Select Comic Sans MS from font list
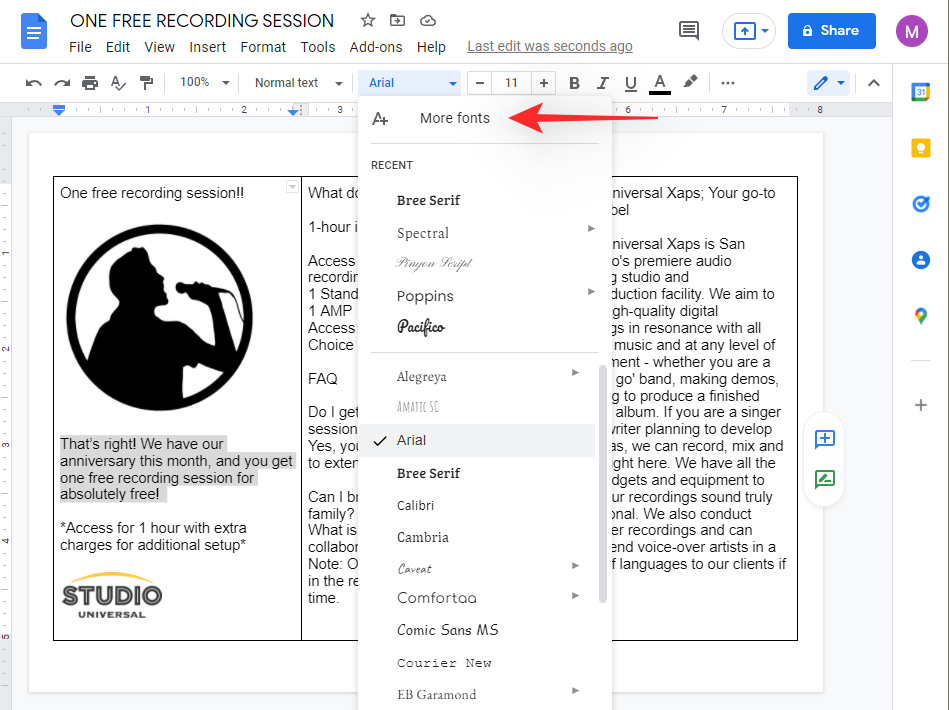Image resolution: width=949 pixels, height=710 pixels. [447, 630]
